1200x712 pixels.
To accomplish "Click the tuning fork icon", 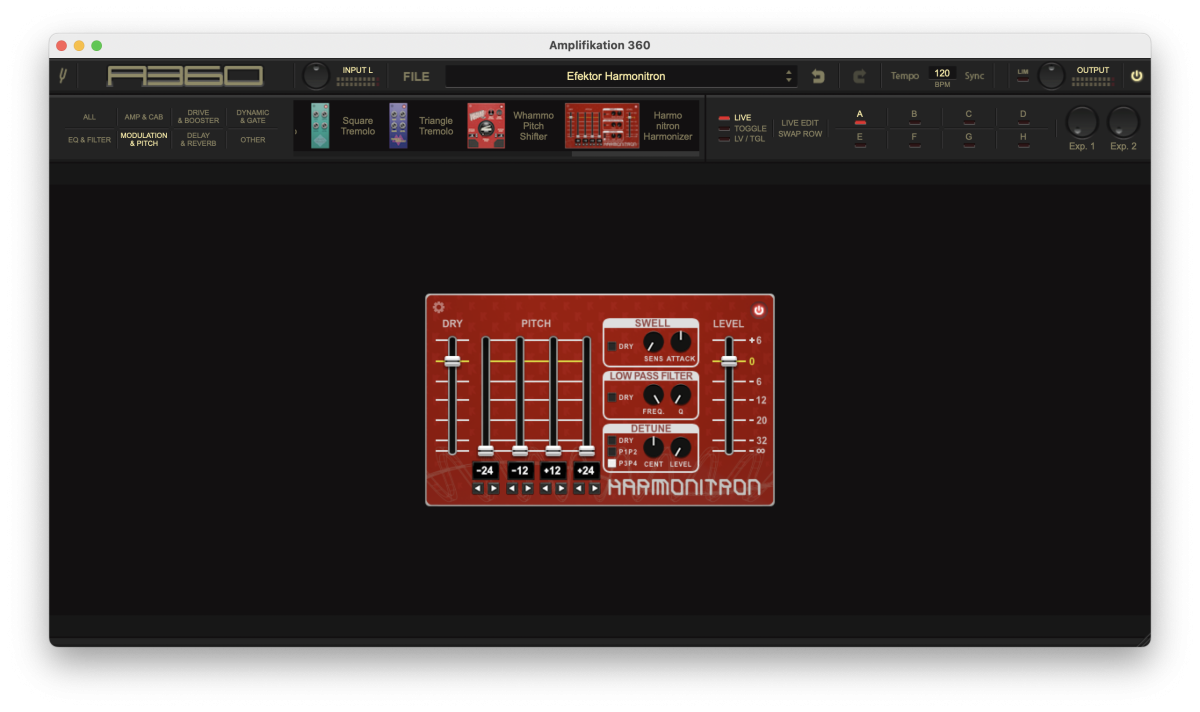I will pos(63,76).
